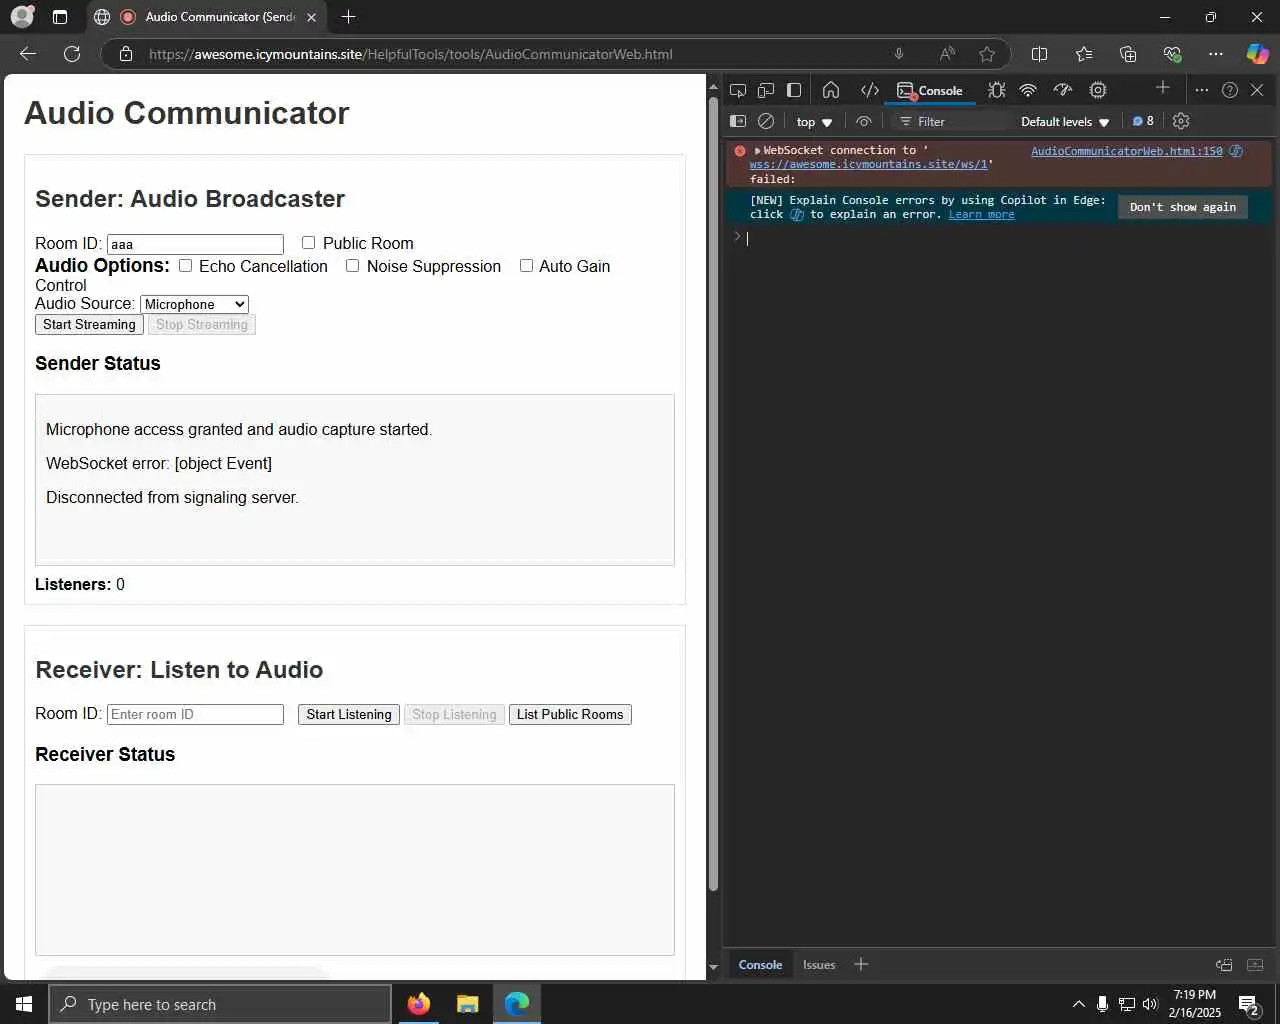Switch to the Issues drawer tab
This screenshot has width=1280, height=1024.
point(819,965)
